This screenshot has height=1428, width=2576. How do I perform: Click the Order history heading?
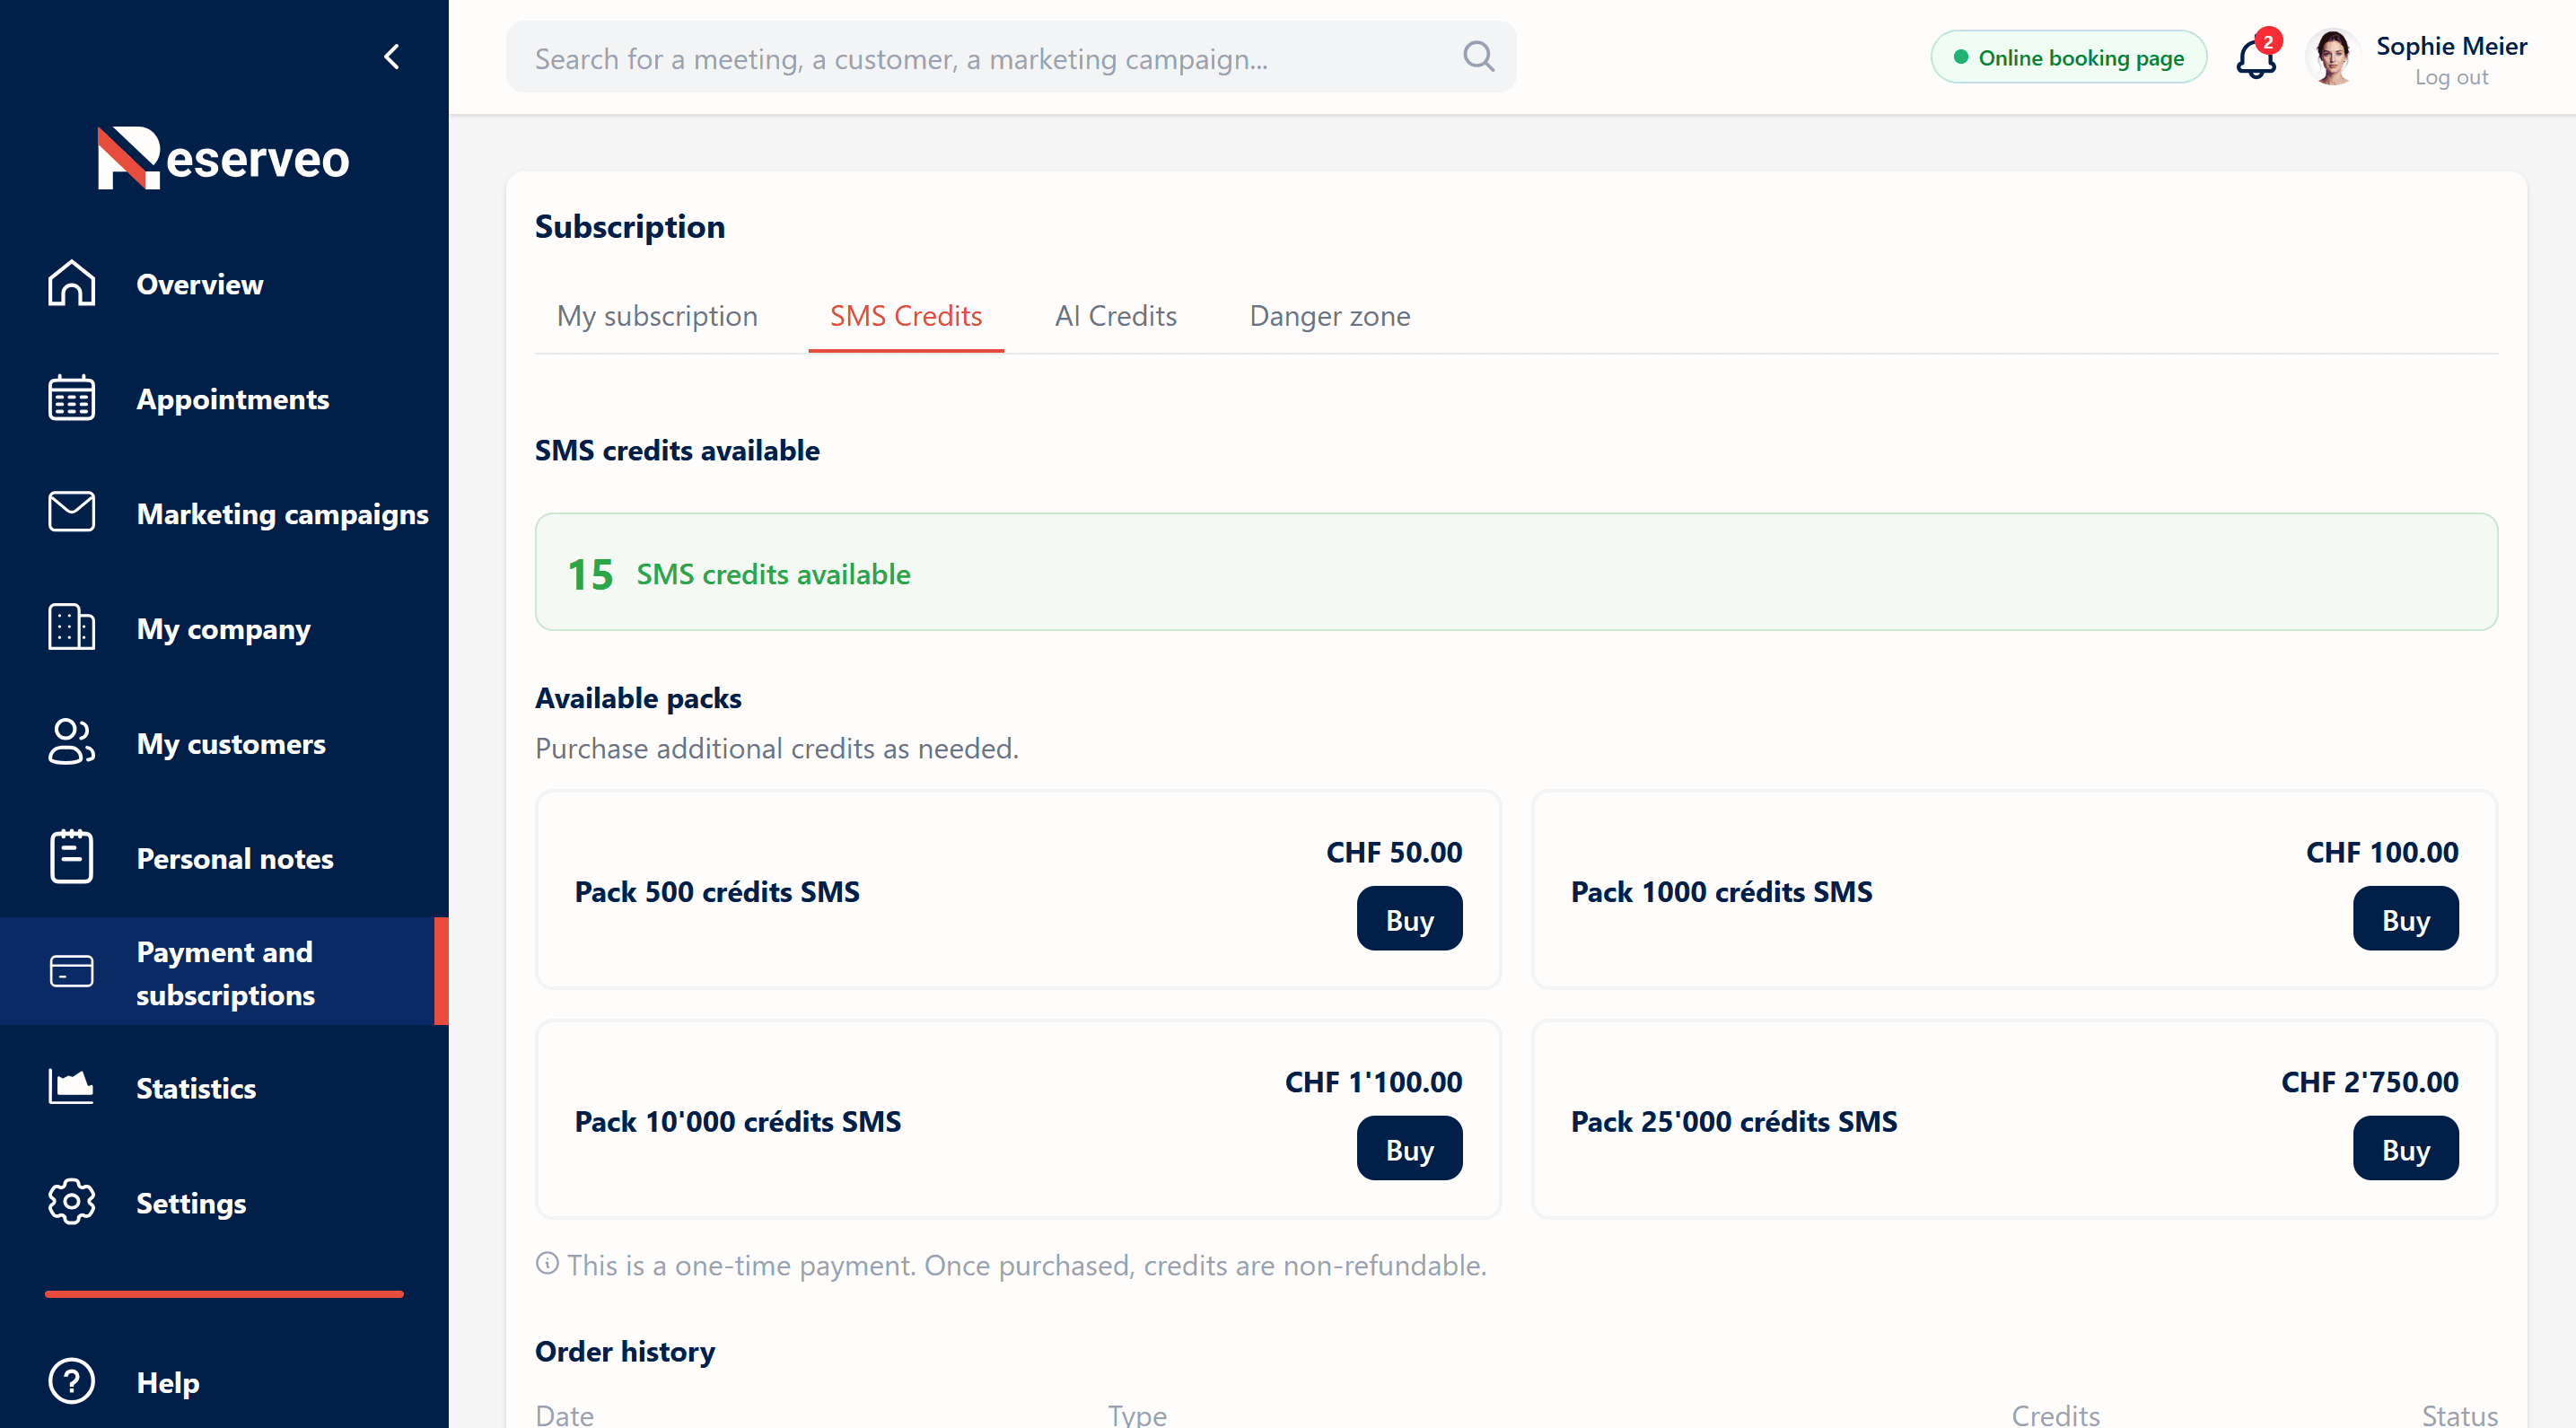coord(625,1351)
